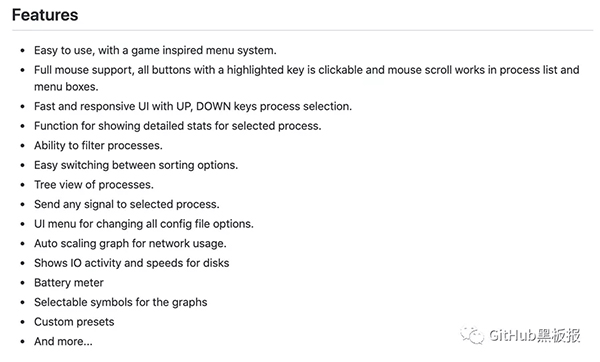Click 'Send any signal to selected process'

[x=127, y=204]
